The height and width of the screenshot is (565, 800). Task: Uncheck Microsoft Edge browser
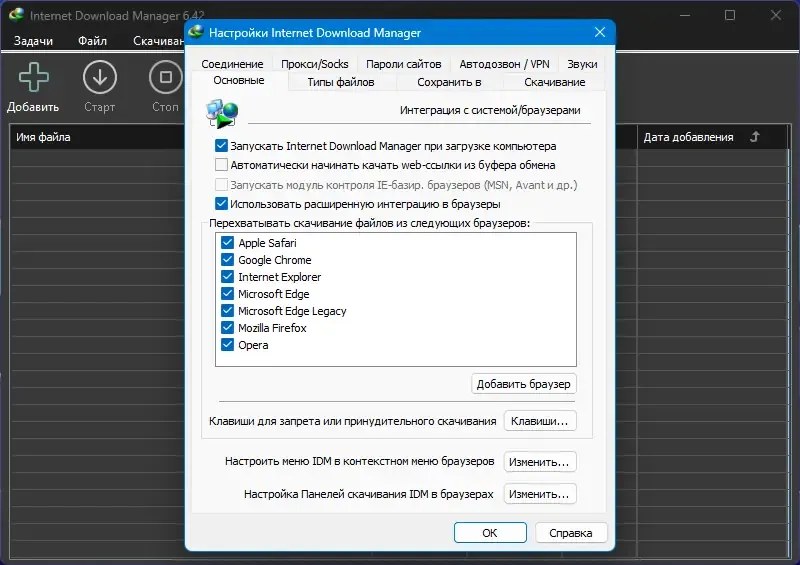click(227, 293)
